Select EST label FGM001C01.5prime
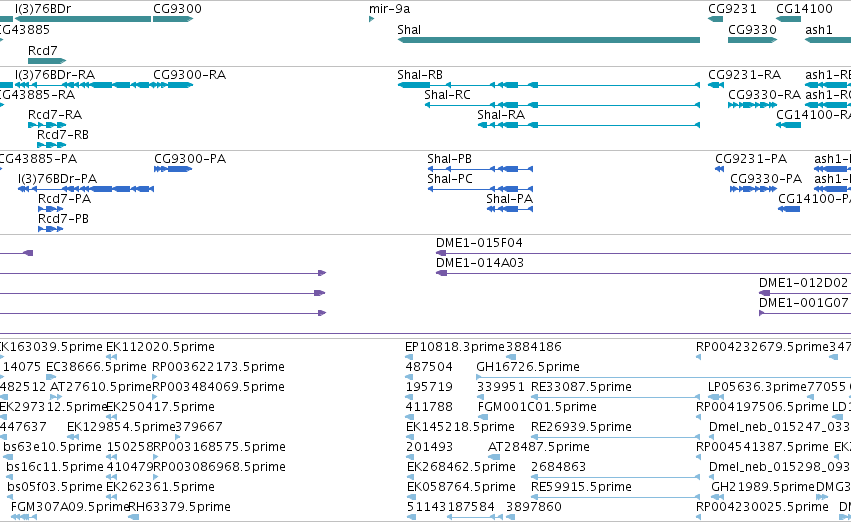This screenshot has height=522, width=851. click(537, 408)
